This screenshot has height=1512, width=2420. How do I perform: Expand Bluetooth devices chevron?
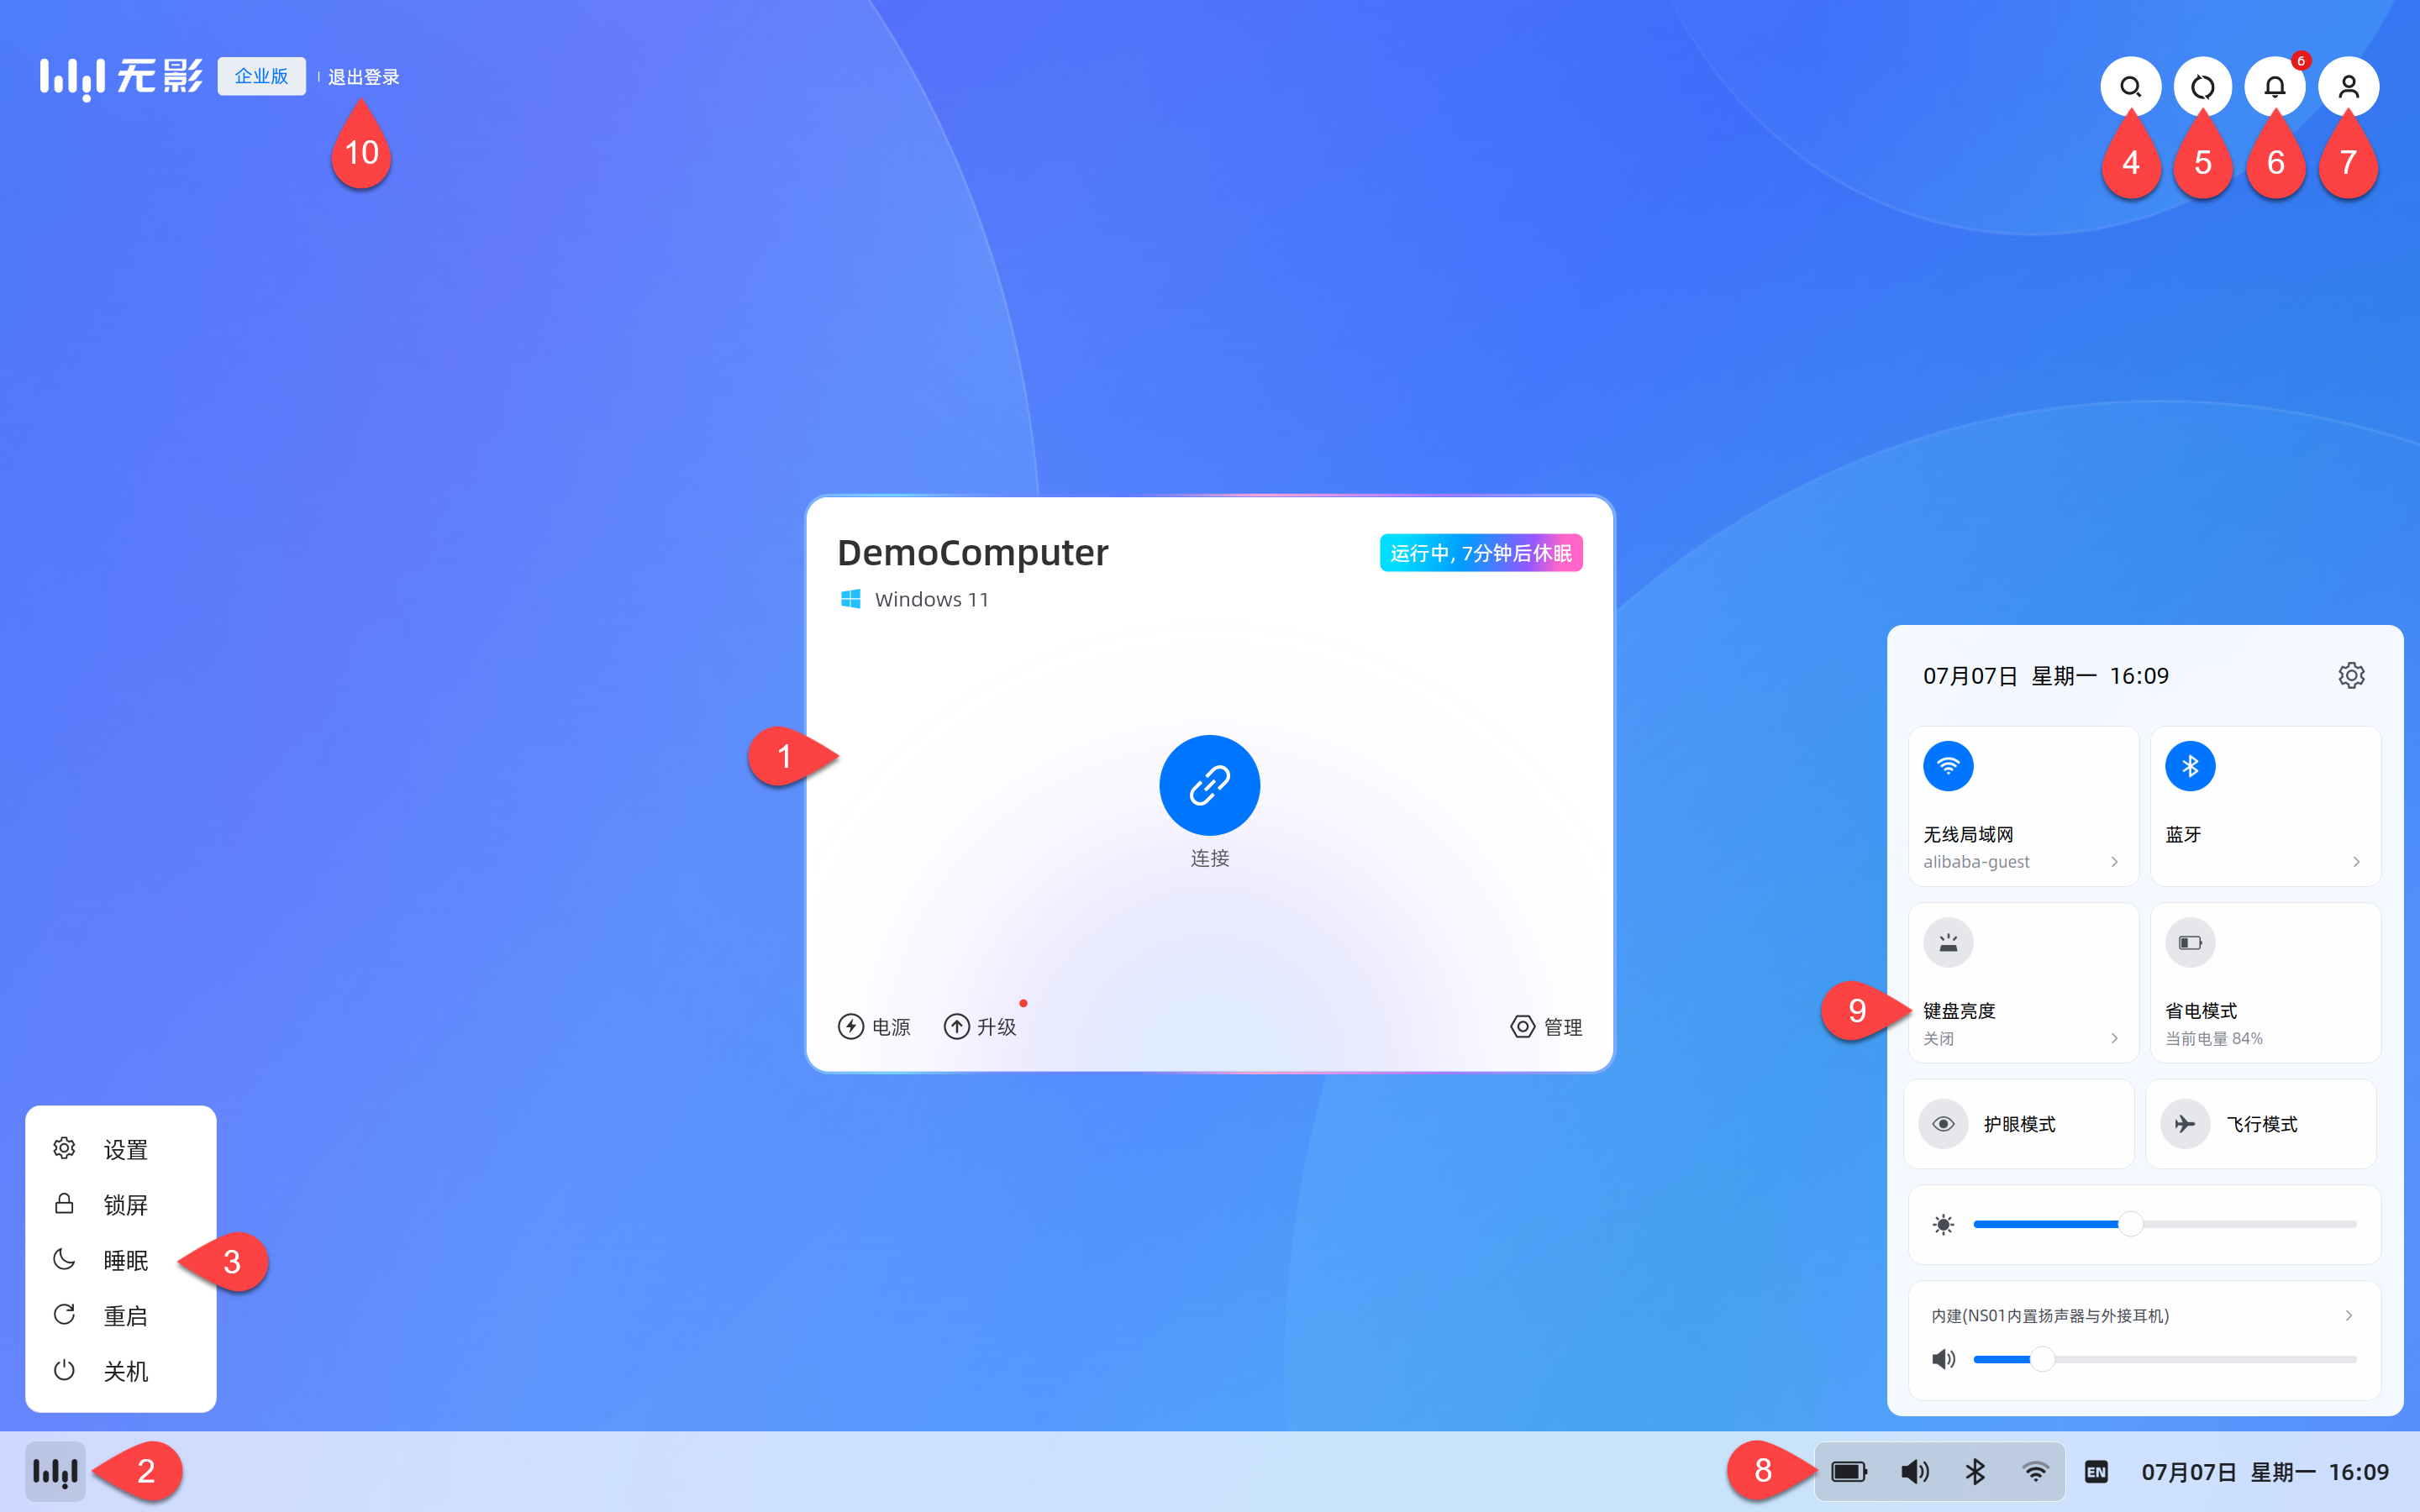[2356, 861]
